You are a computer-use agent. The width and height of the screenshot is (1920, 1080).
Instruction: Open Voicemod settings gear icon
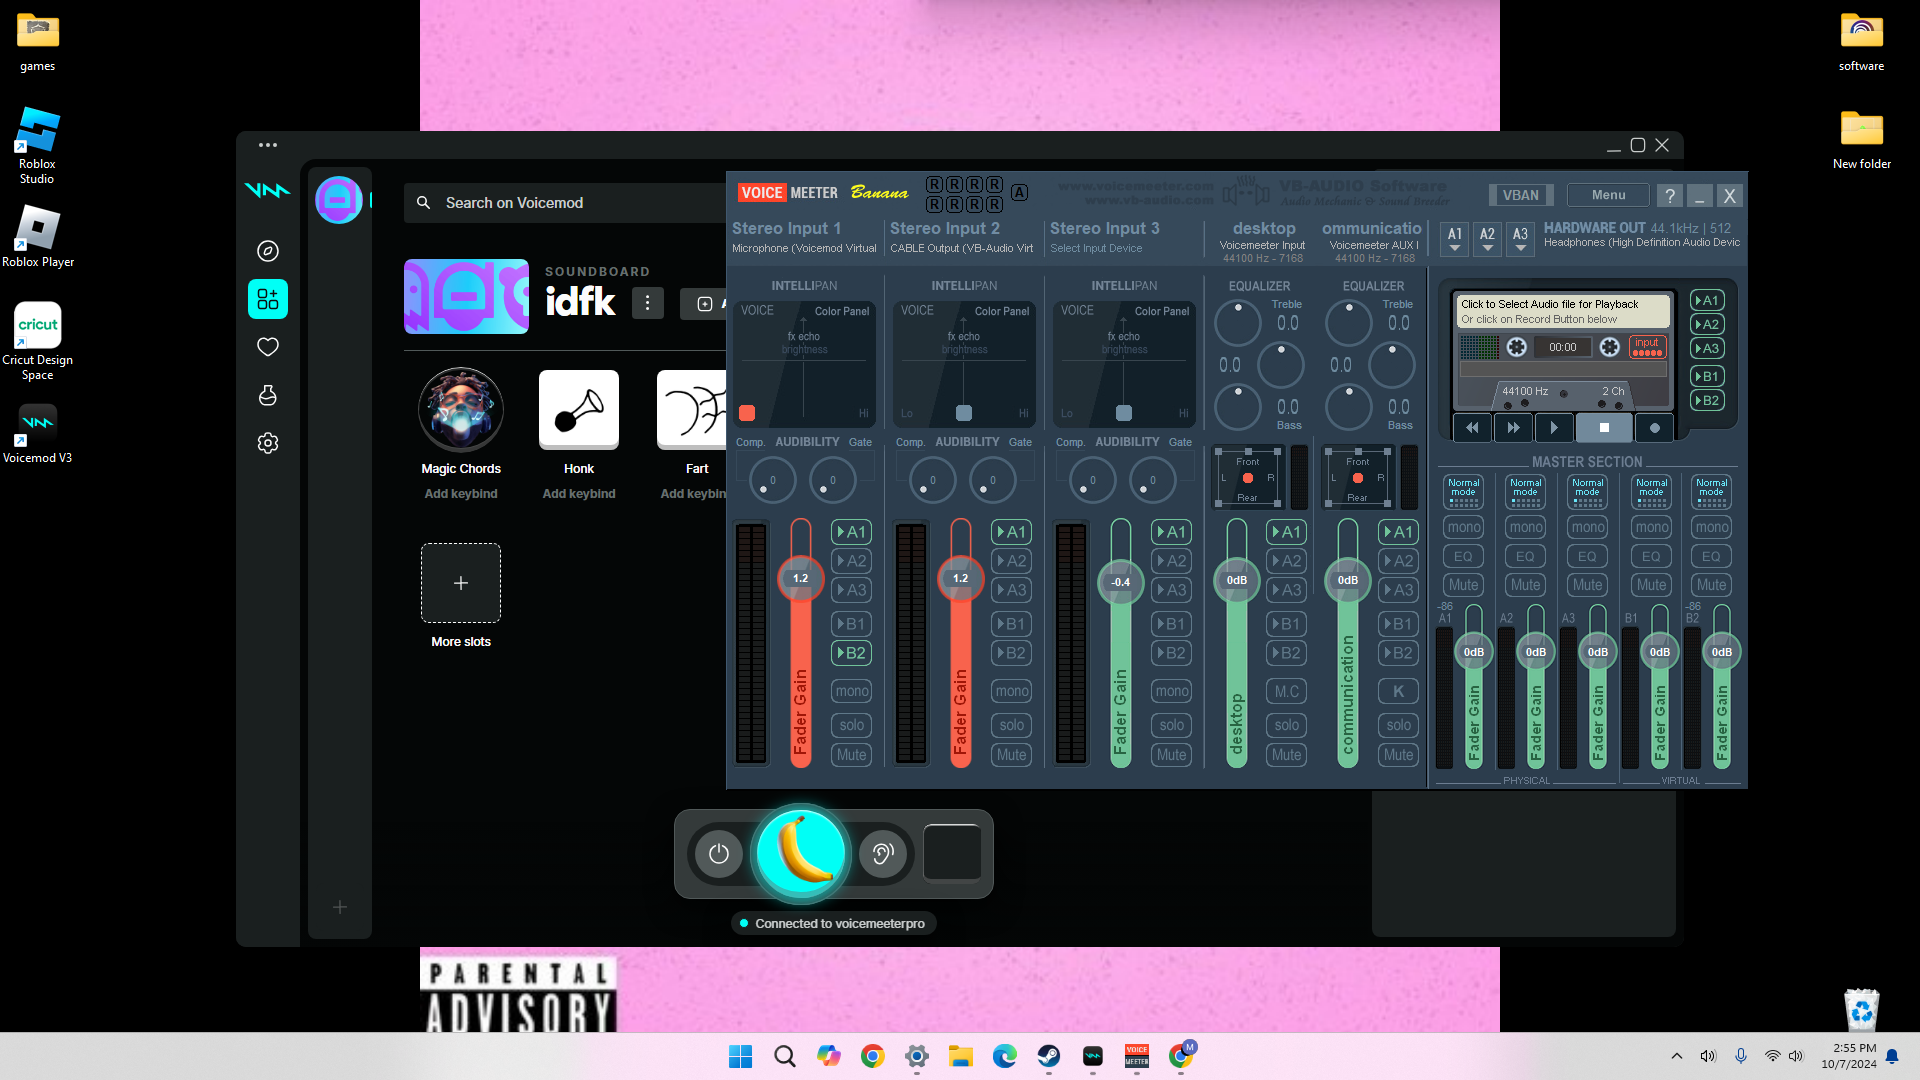tap(268, 443)
